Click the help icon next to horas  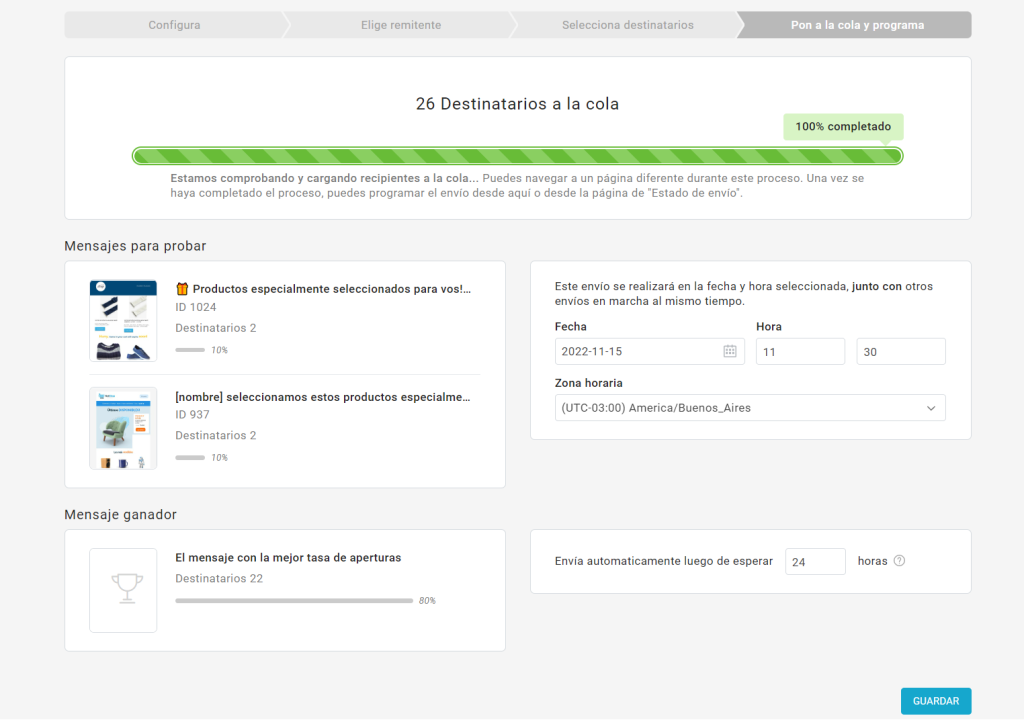899,561
